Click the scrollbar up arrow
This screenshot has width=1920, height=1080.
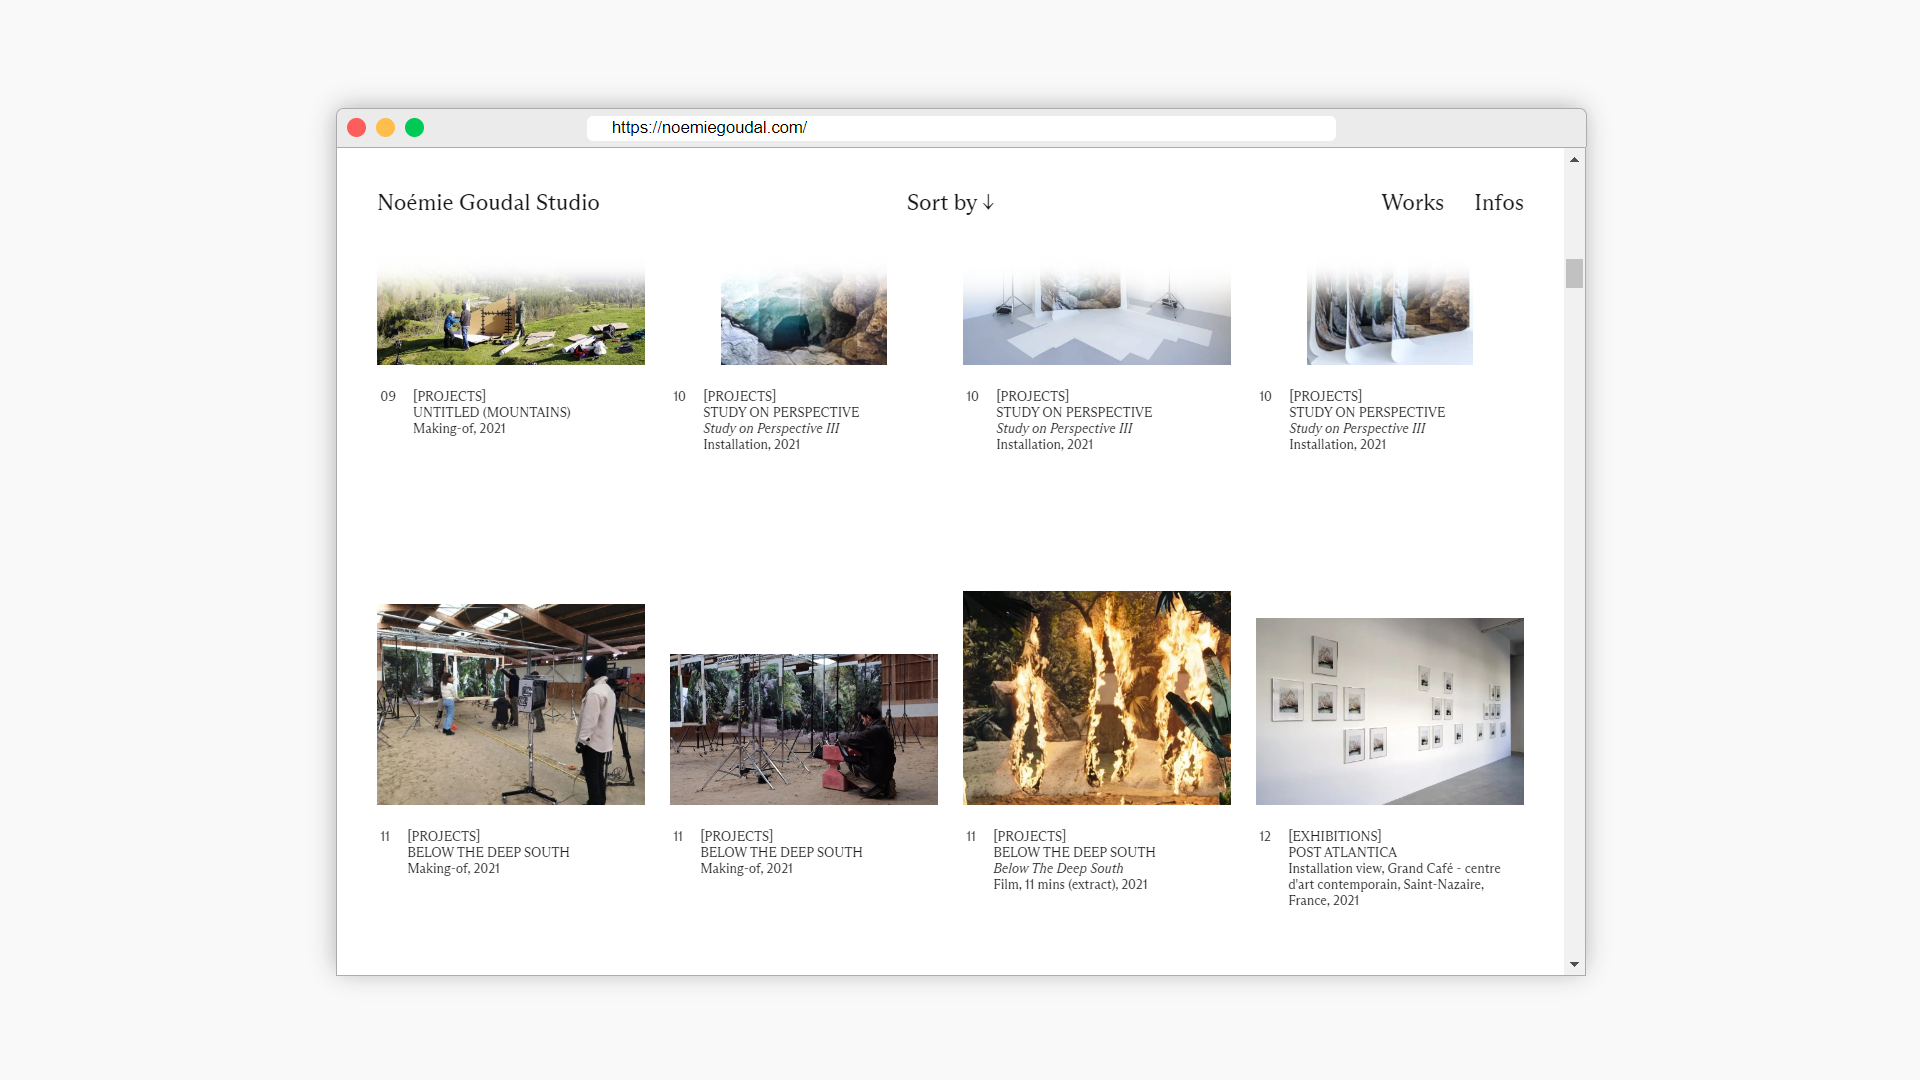point(1574,160)
